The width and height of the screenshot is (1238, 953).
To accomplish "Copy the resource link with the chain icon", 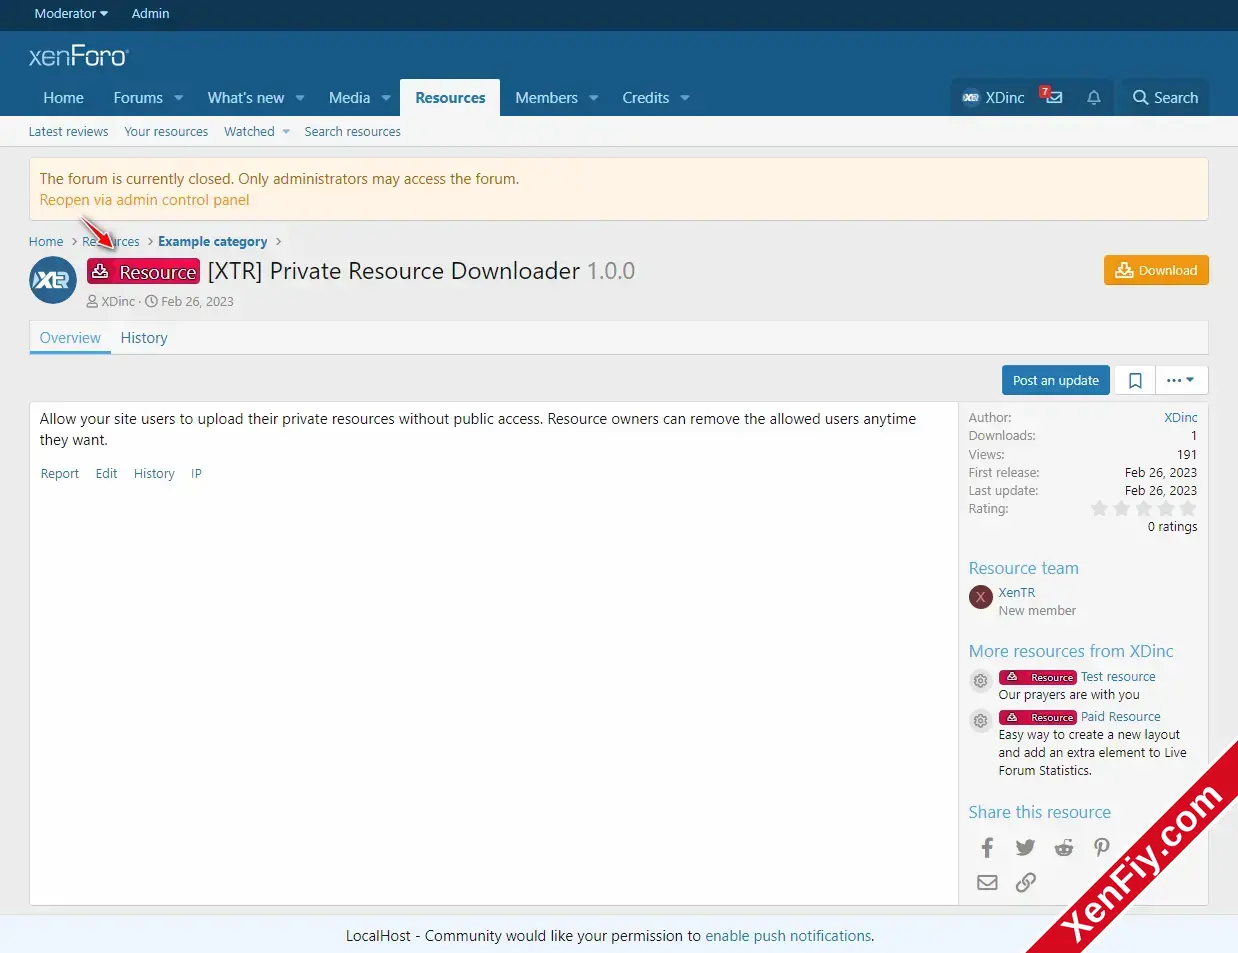I will point(1025,882).
